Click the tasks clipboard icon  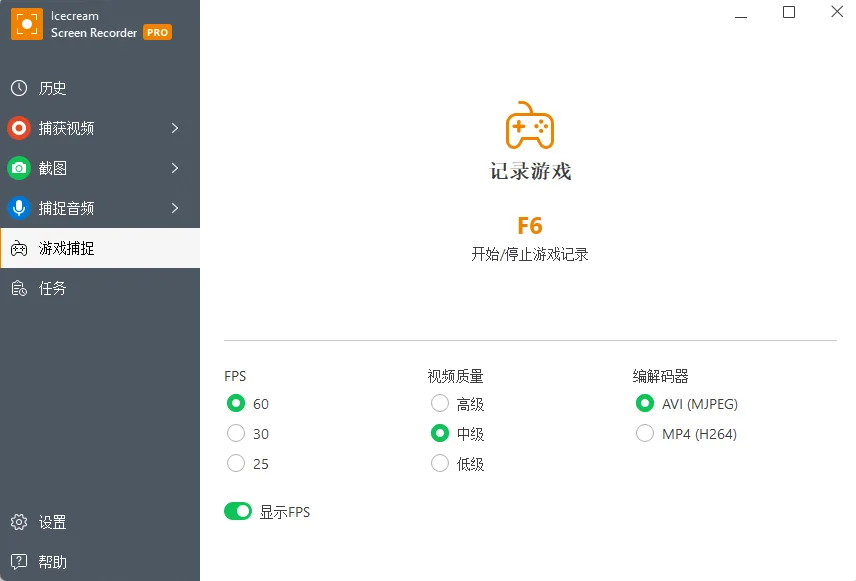point(19,288)
